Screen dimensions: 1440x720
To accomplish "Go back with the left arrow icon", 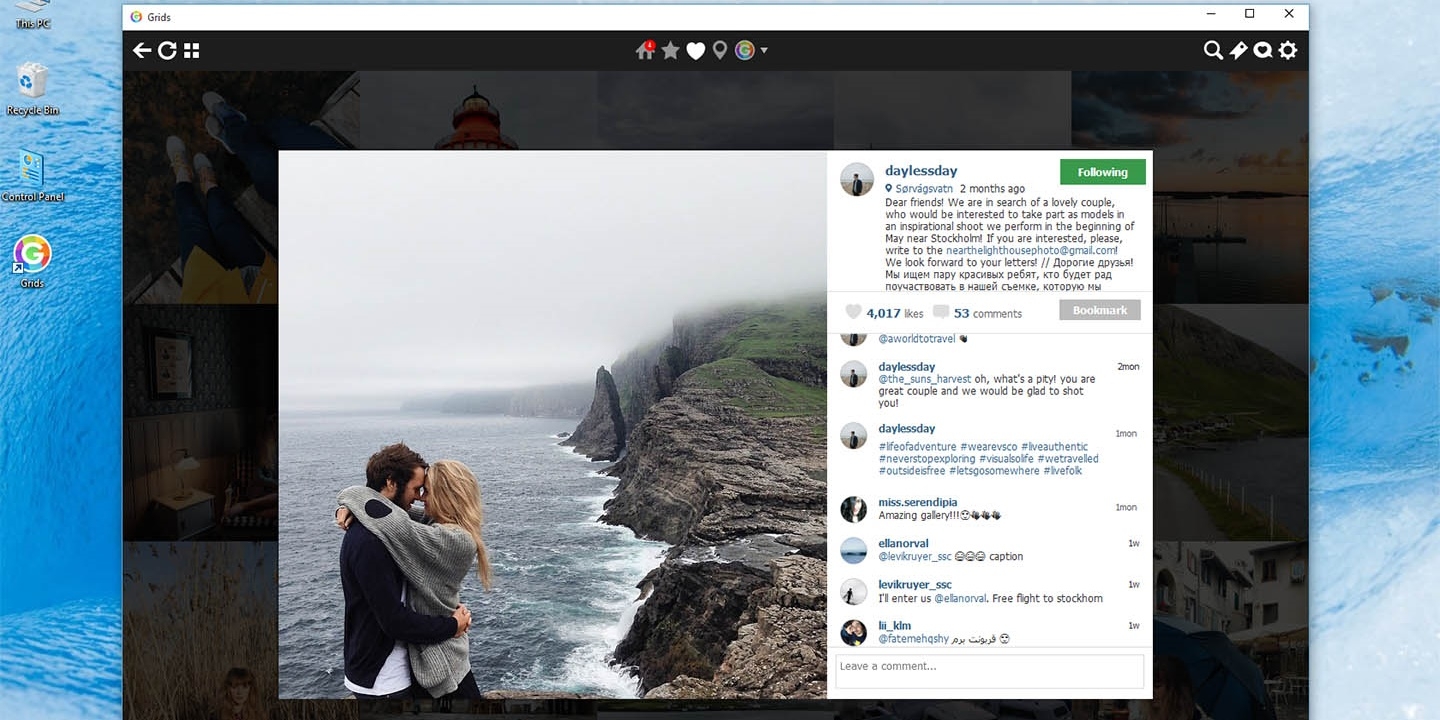I will [142, 50].
